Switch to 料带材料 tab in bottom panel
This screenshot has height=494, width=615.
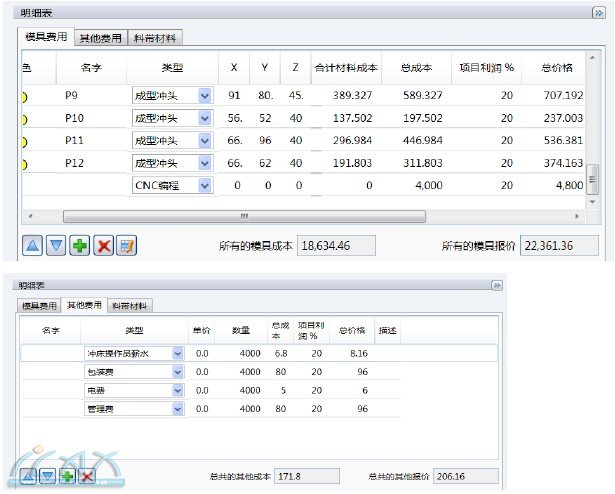(129, 306)
